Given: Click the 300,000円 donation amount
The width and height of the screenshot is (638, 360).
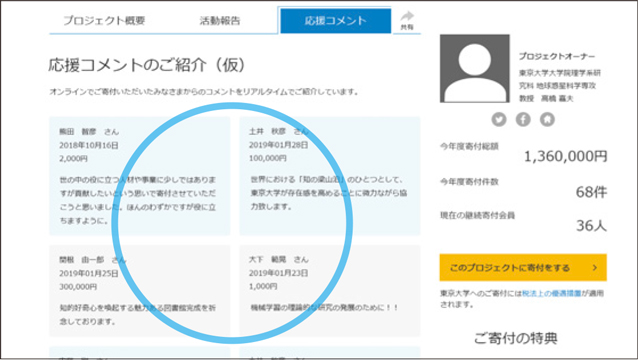Looking at the screenshot, I should (x=78, y=287).
